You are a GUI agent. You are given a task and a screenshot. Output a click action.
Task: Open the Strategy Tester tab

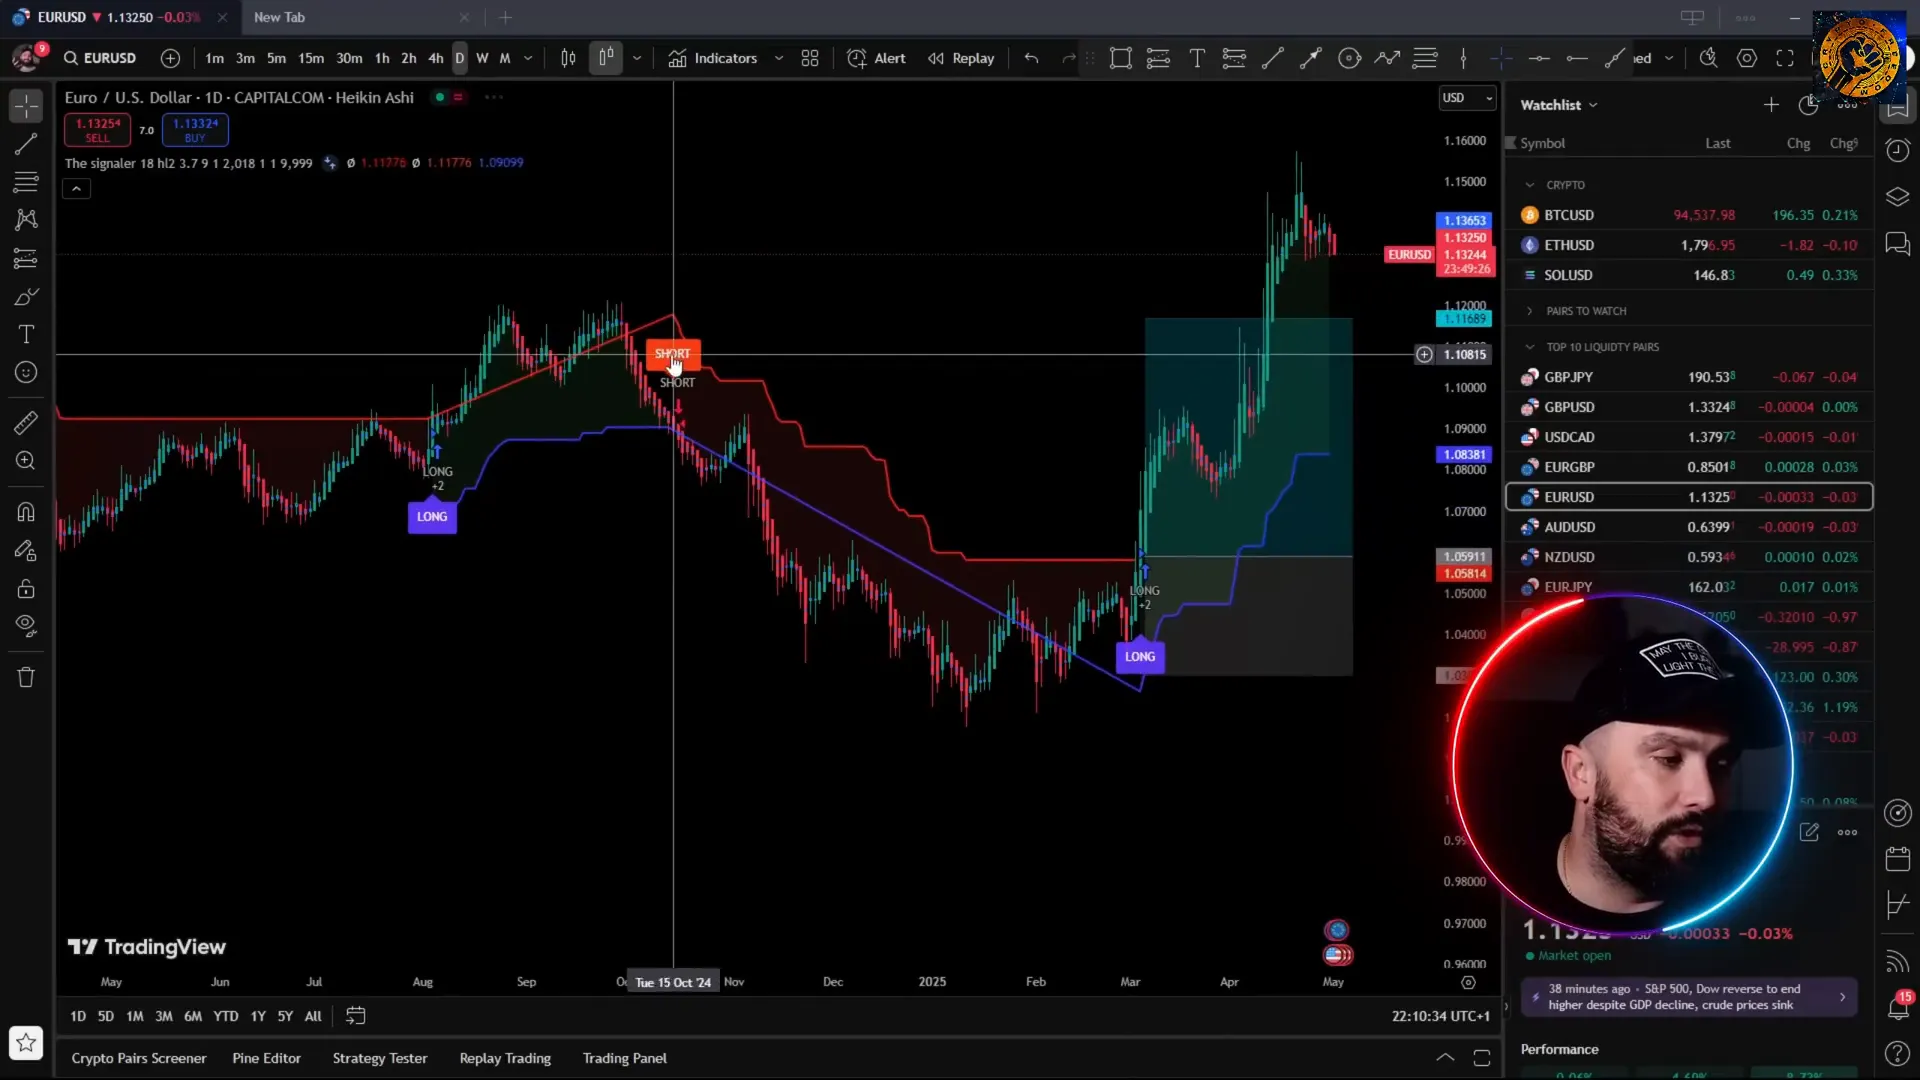[x=380, y=1058]
